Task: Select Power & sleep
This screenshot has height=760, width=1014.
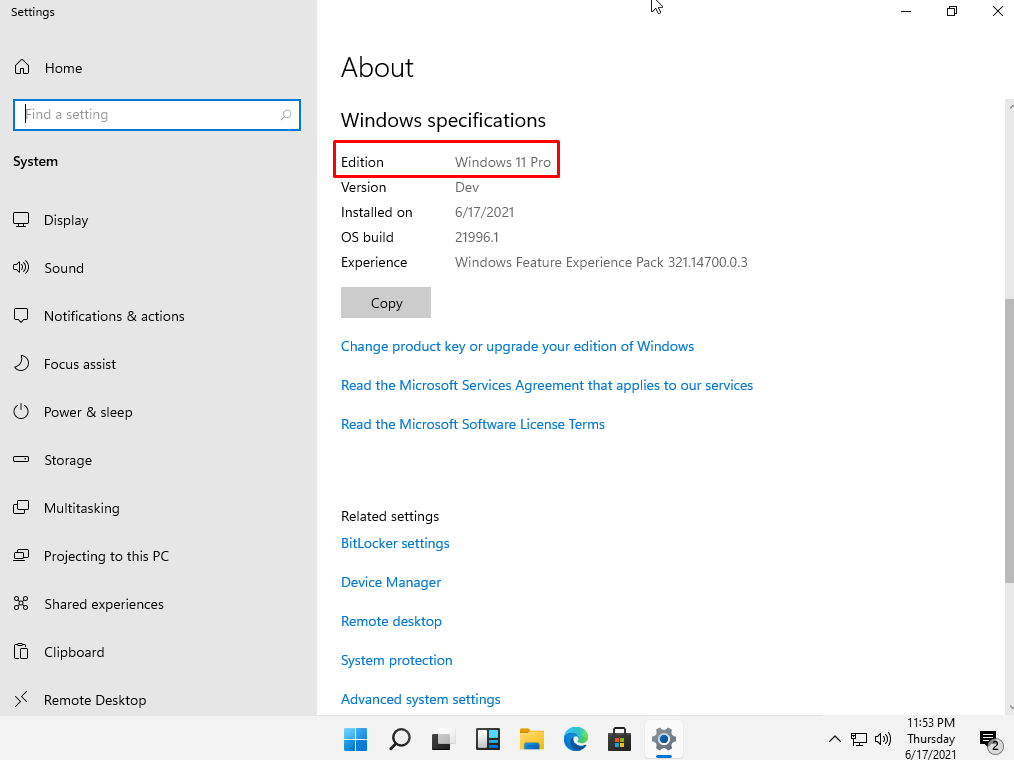Action: 88,411
